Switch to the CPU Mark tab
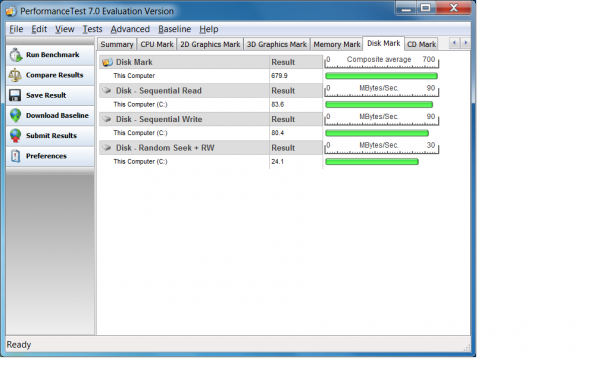 [x=157, y=44]
